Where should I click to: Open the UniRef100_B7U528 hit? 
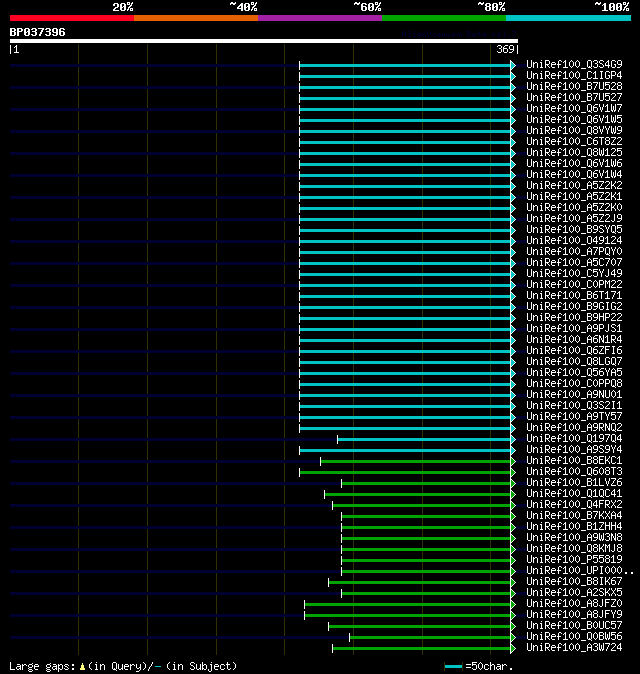[574, 86]
